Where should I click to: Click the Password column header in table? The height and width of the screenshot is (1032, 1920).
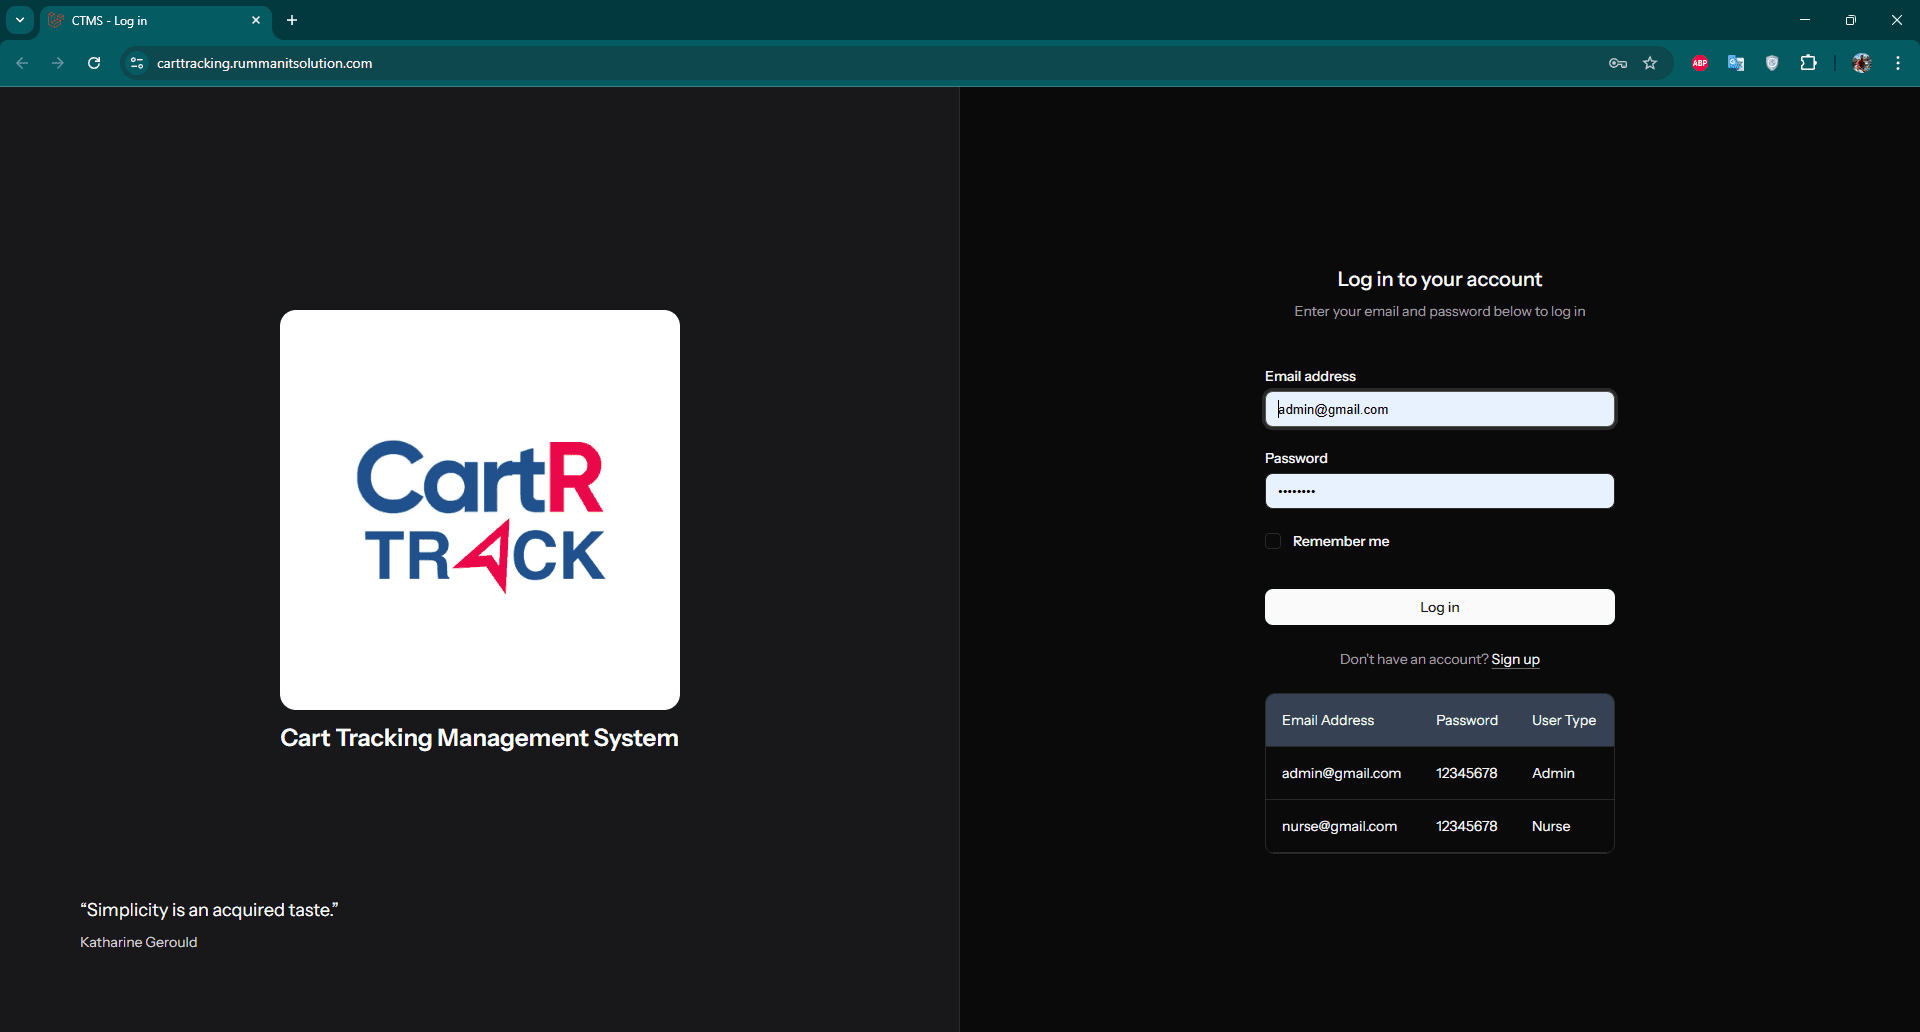pyautogui.click(x=1467, y=720)
